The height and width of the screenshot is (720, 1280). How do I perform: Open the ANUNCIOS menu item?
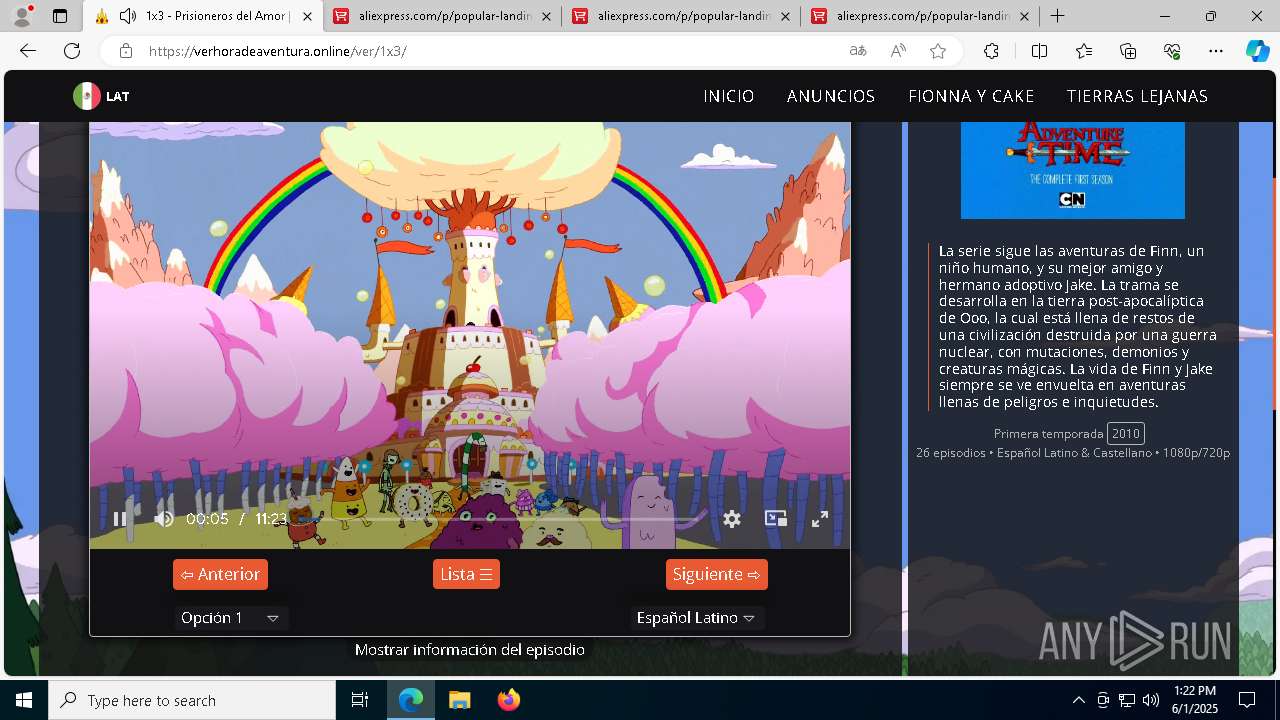click(x=831, y=96)
